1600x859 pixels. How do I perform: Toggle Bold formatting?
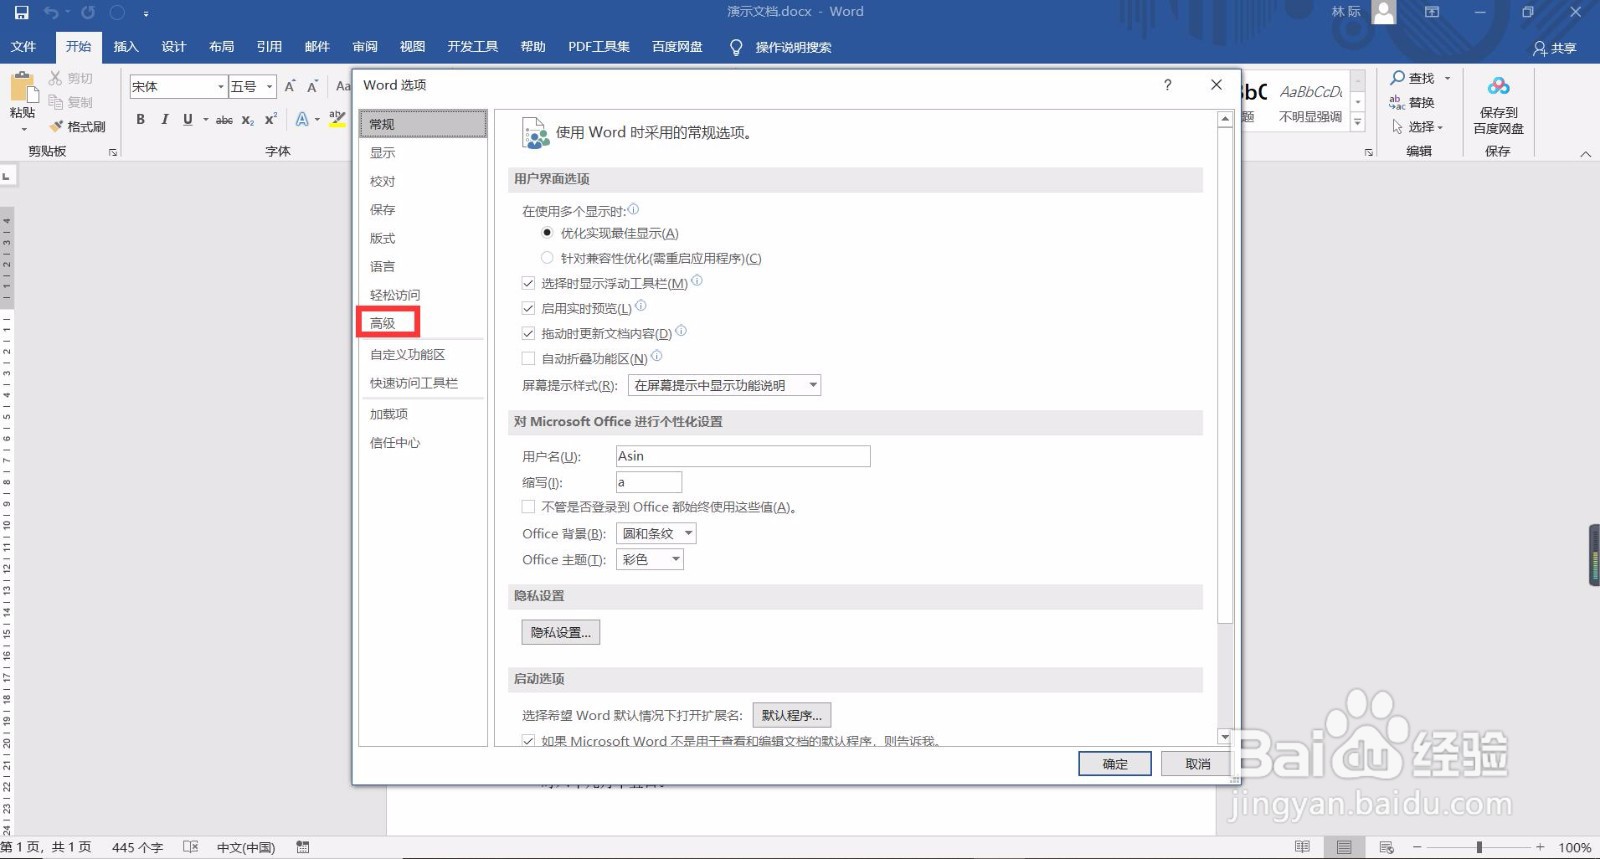tap(141, 119)
